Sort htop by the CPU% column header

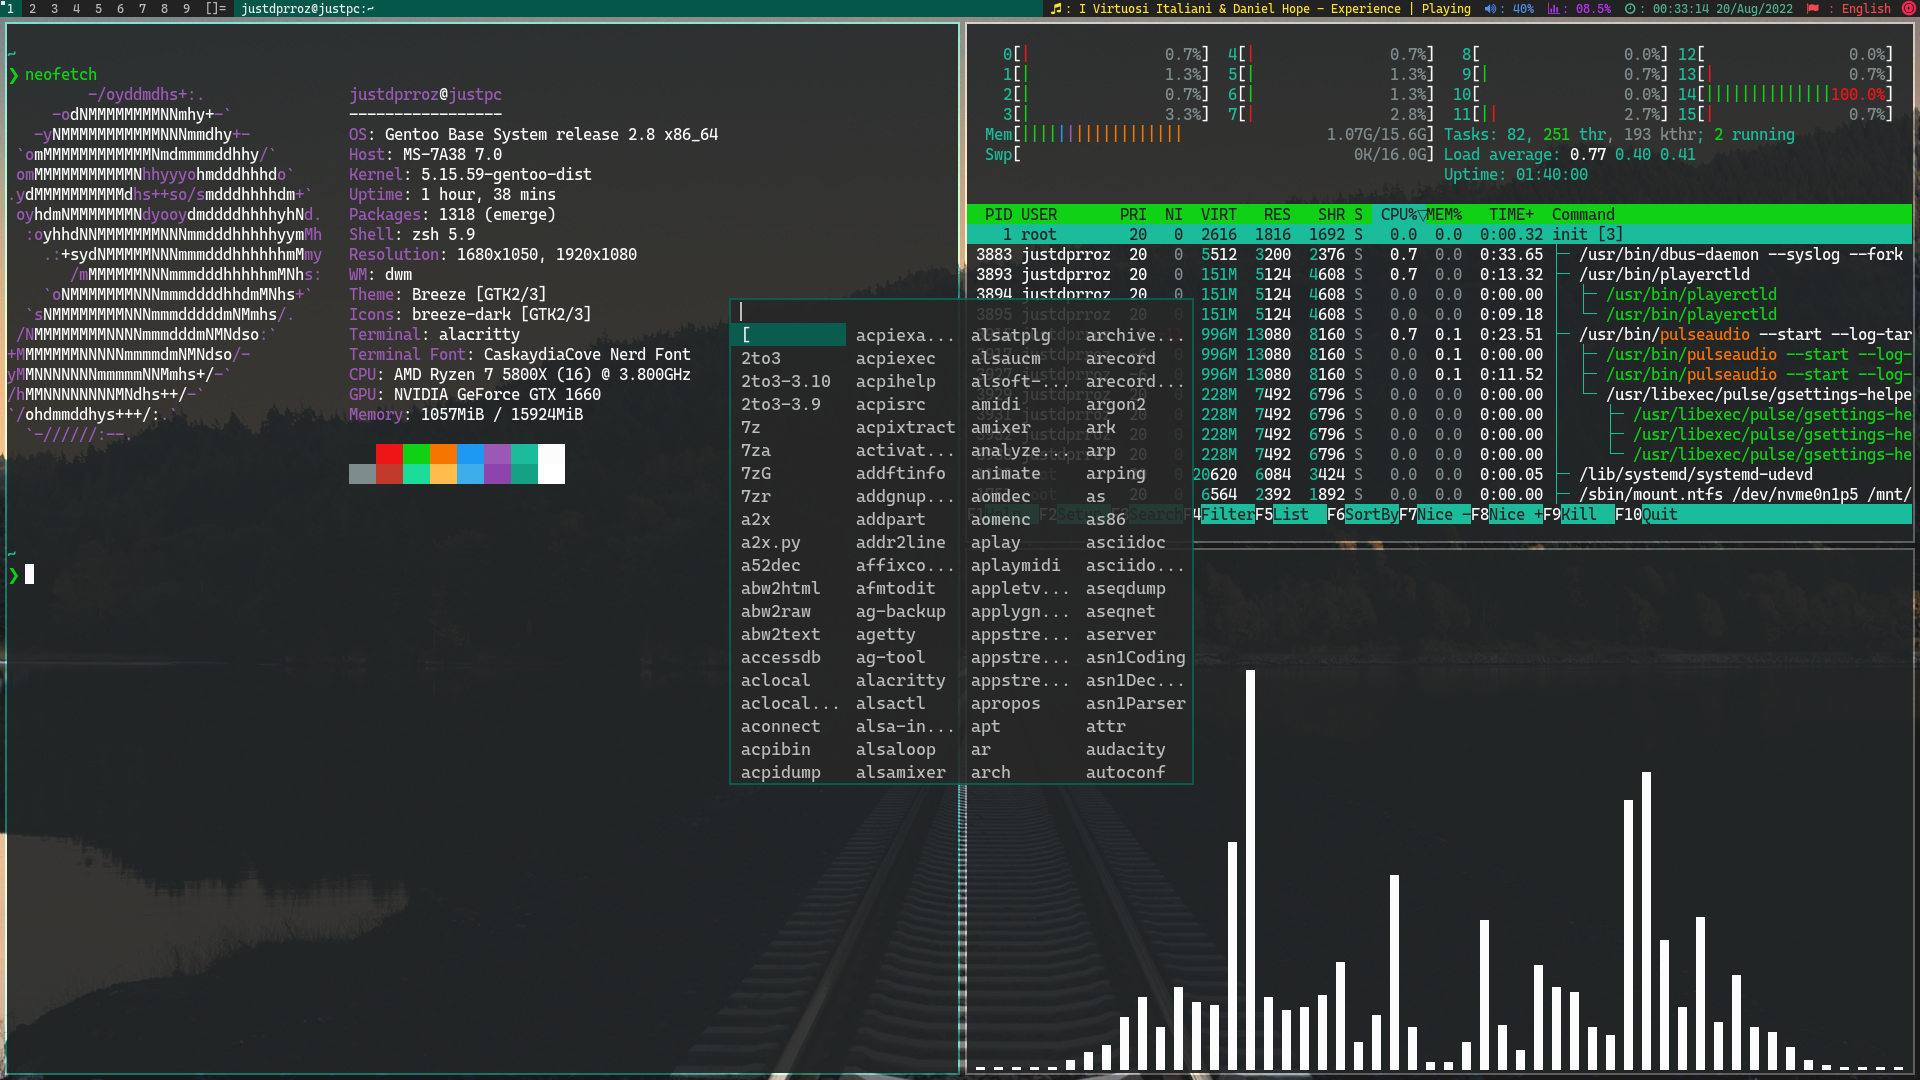click(x=1399, y=215)
